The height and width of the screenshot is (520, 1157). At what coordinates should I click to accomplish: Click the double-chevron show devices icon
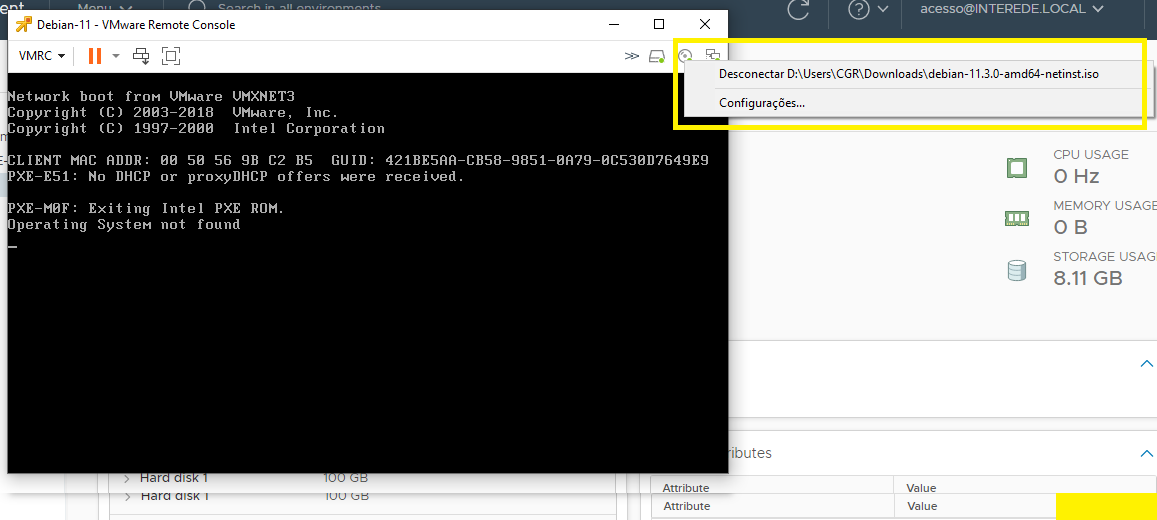pyautogui.click(x=631, y=56)
